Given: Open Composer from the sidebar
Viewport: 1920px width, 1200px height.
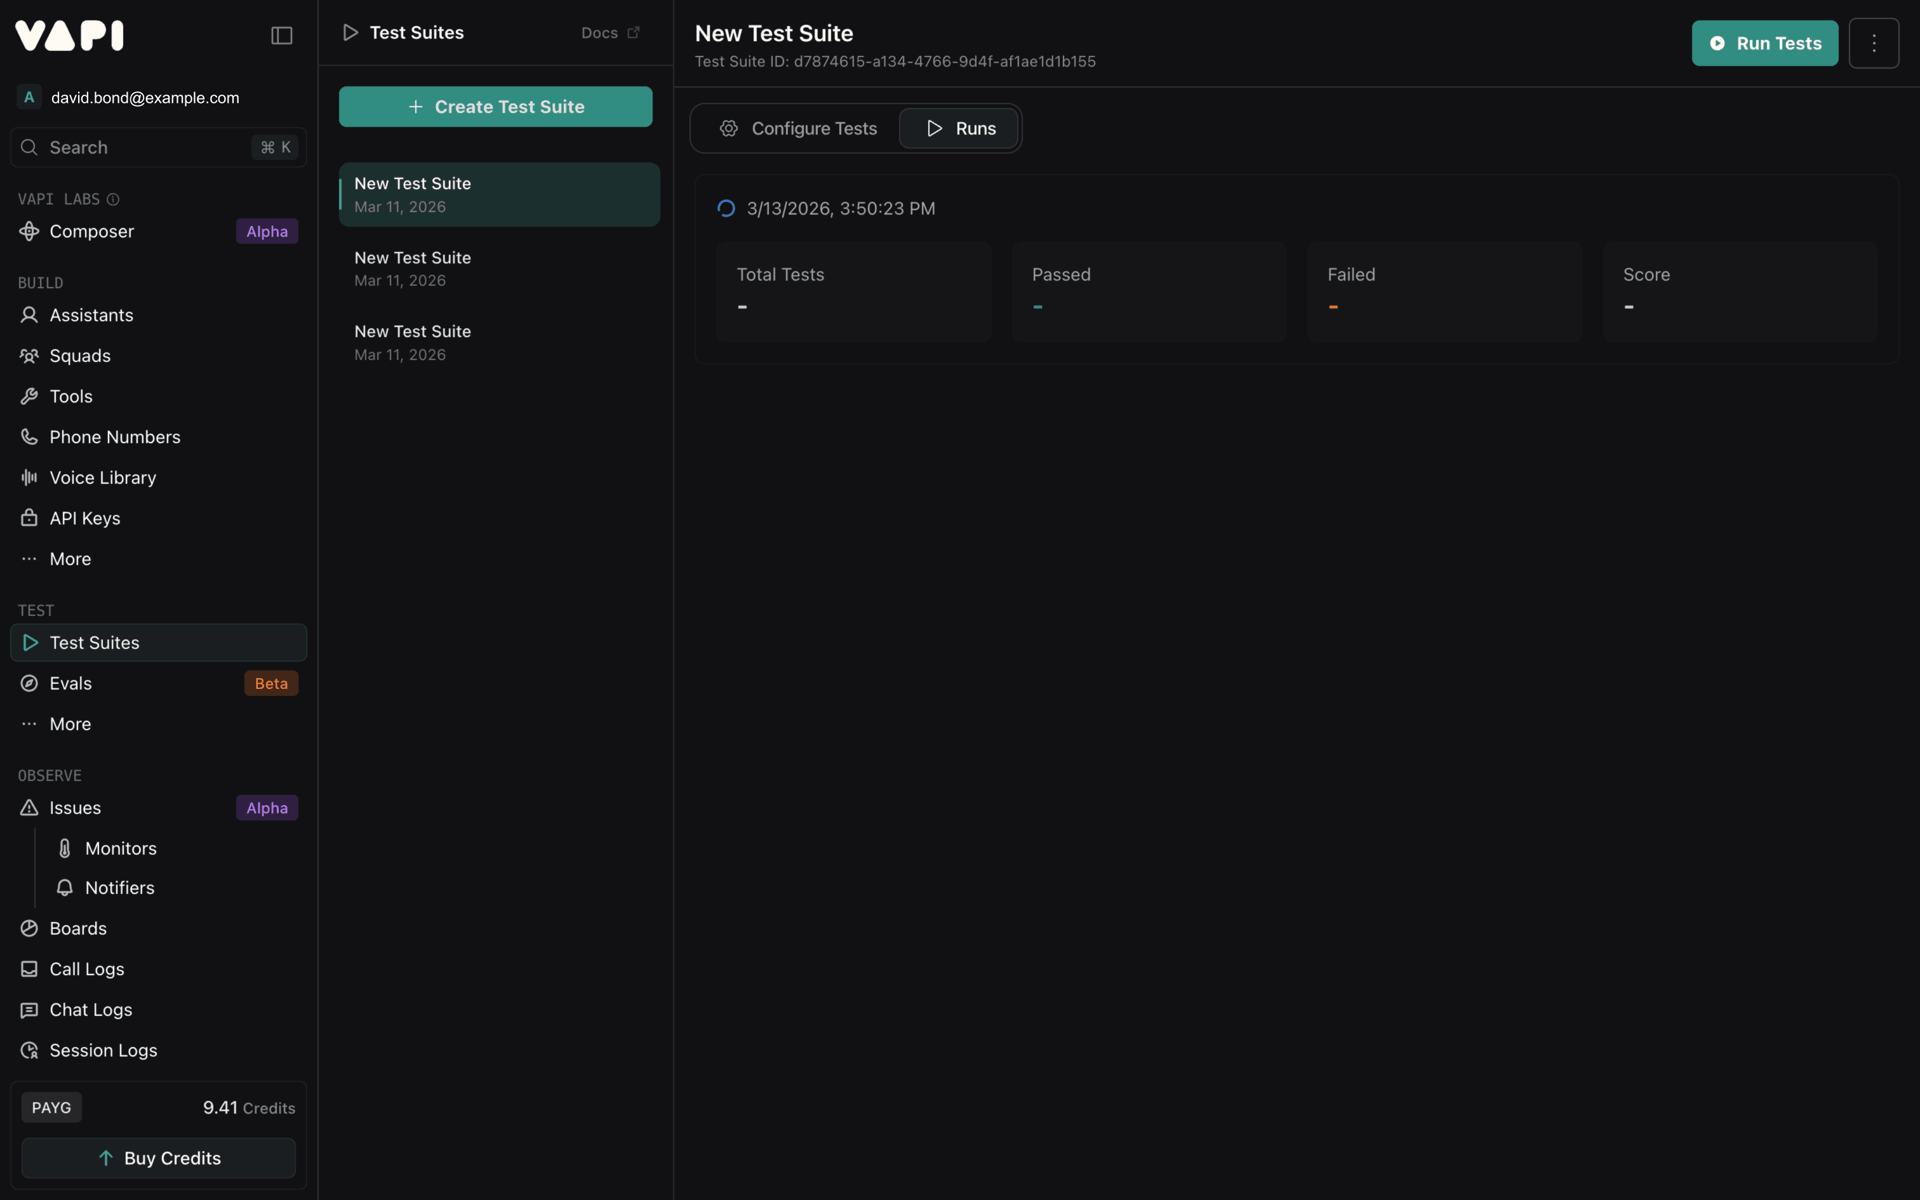Looking at the screenshot, I should (x=158, y=231).
